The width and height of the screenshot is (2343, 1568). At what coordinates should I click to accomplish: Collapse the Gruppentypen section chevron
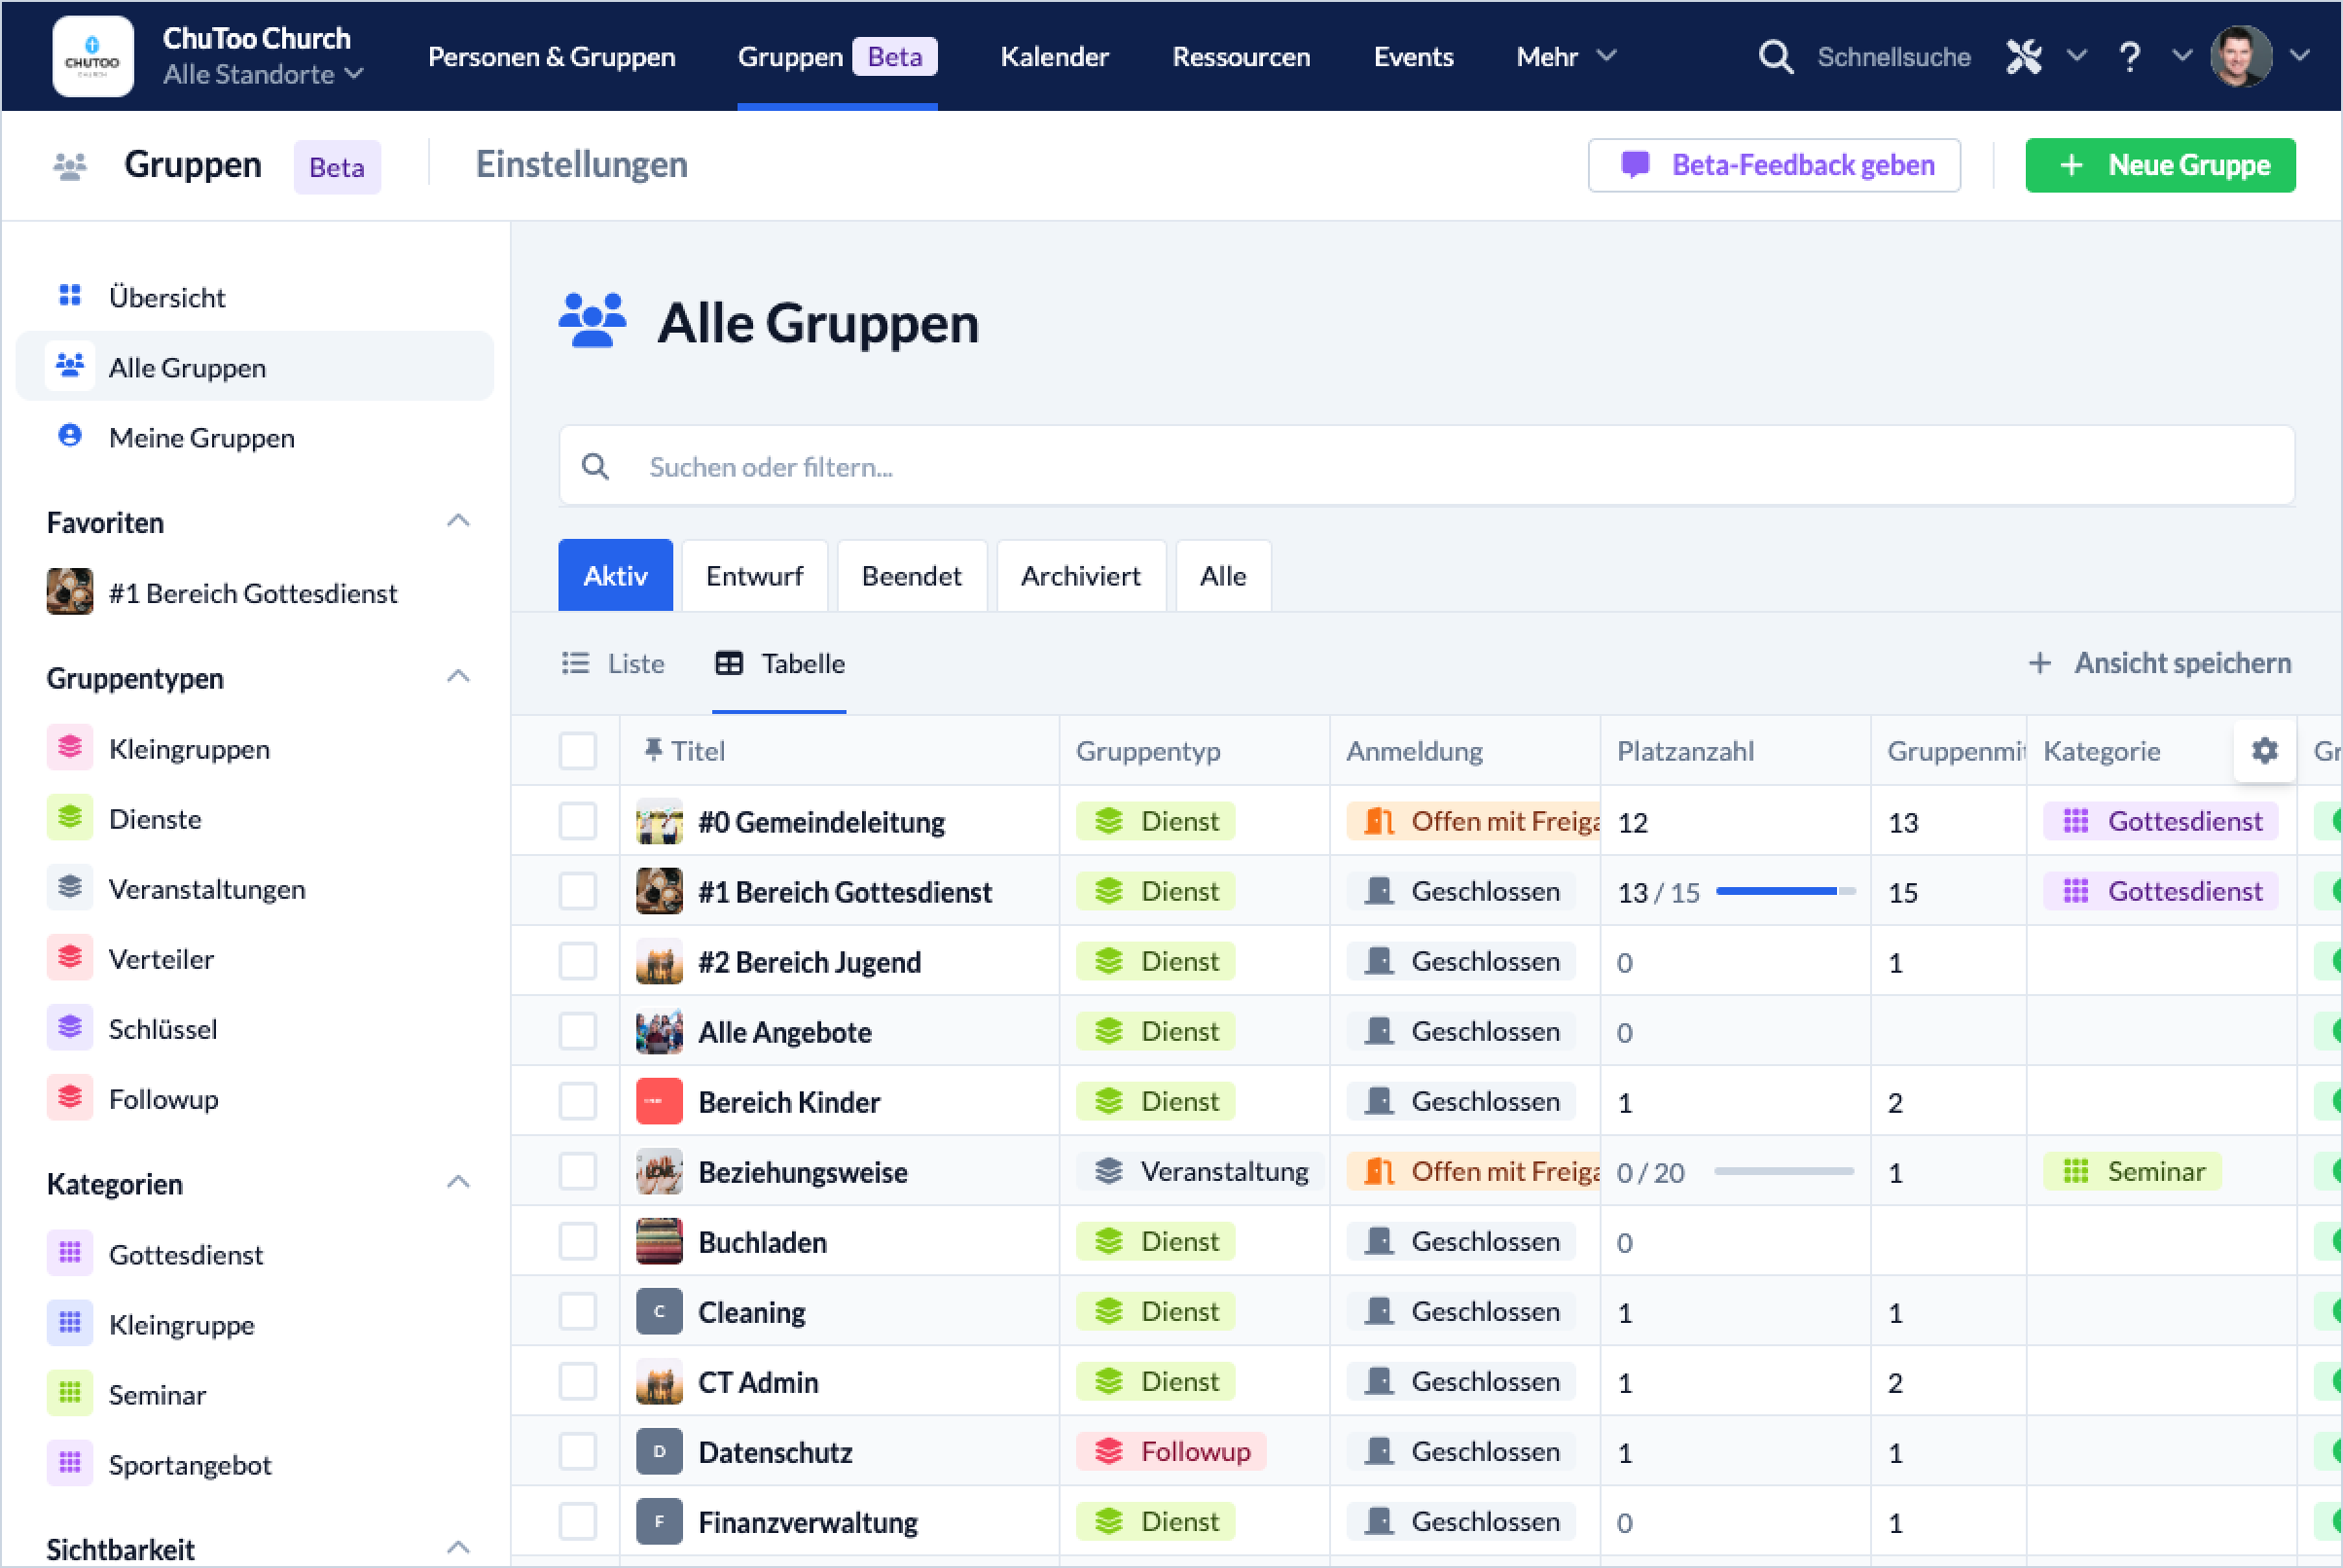tap(458, 677)
